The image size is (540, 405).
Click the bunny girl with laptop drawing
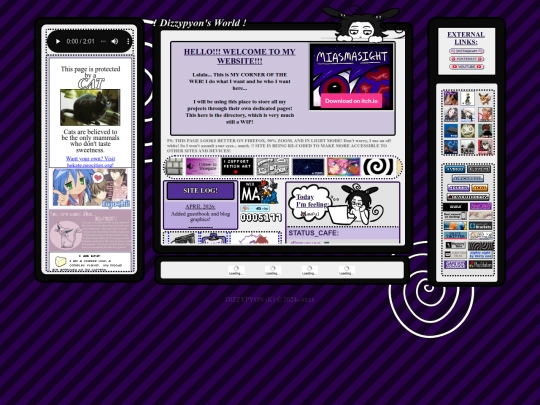pos(356,205)
